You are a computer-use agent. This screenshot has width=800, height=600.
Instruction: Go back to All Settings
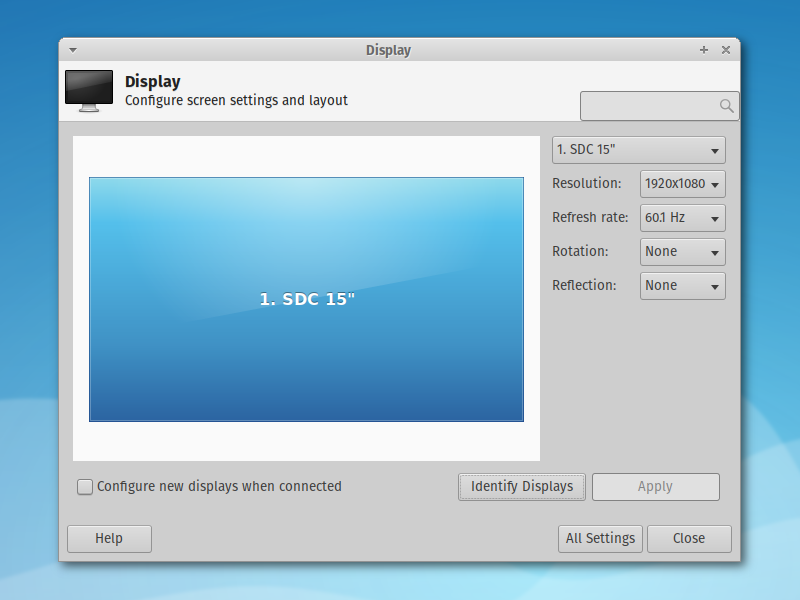tap(600, 538)
